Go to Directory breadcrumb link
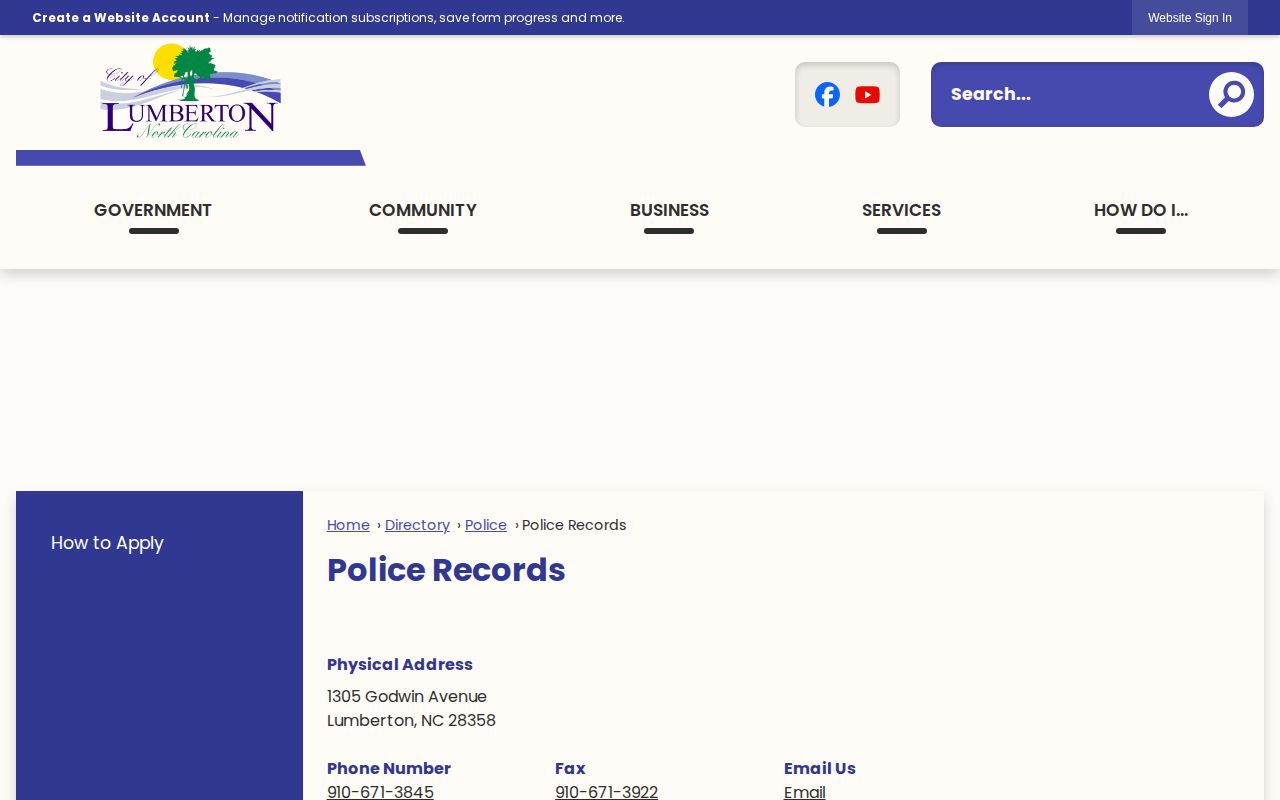Image resolution: width=1280 pixels, height=800 pixels. point(417,525)
